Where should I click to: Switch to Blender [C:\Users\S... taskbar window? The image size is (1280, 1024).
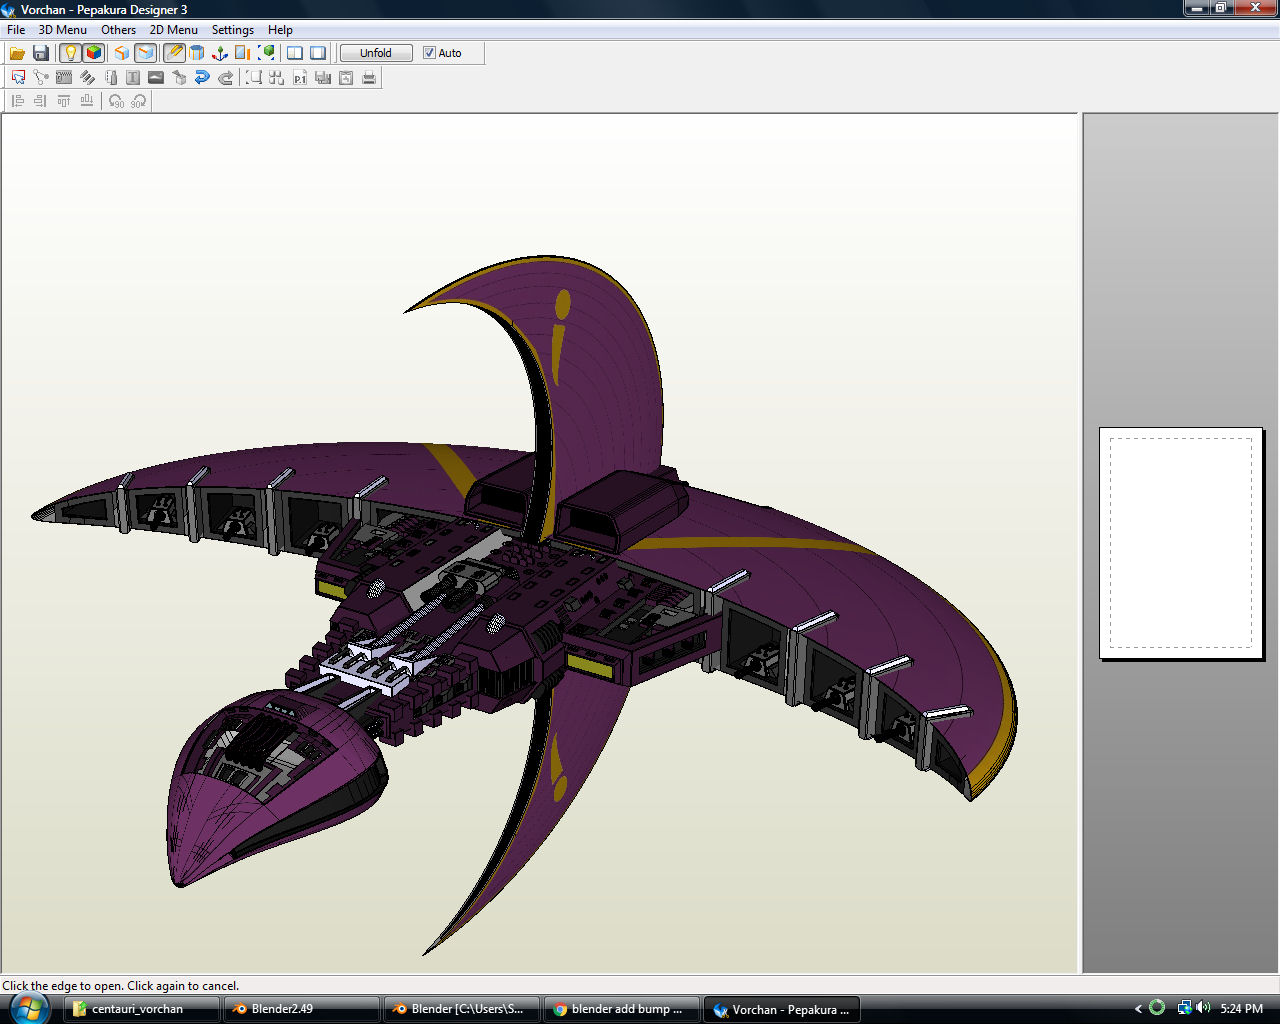[461, 1009]
